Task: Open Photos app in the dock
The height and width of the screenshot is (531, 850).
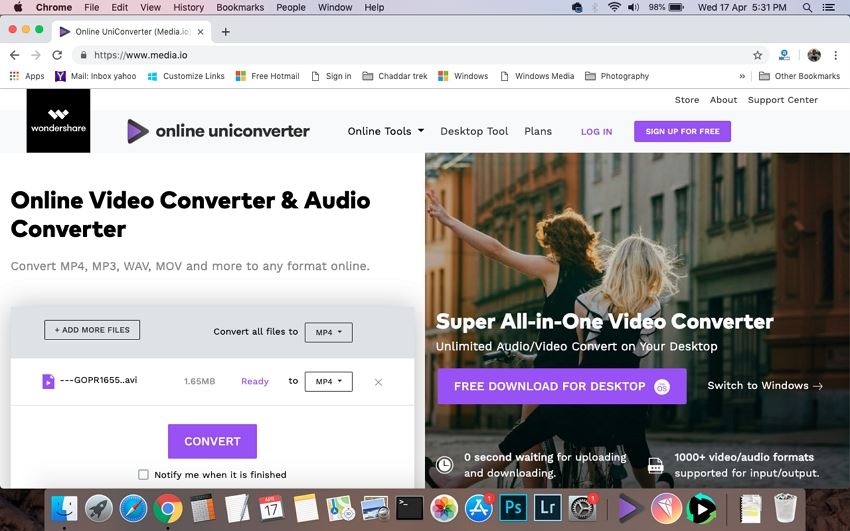Action: click(444, 508)
